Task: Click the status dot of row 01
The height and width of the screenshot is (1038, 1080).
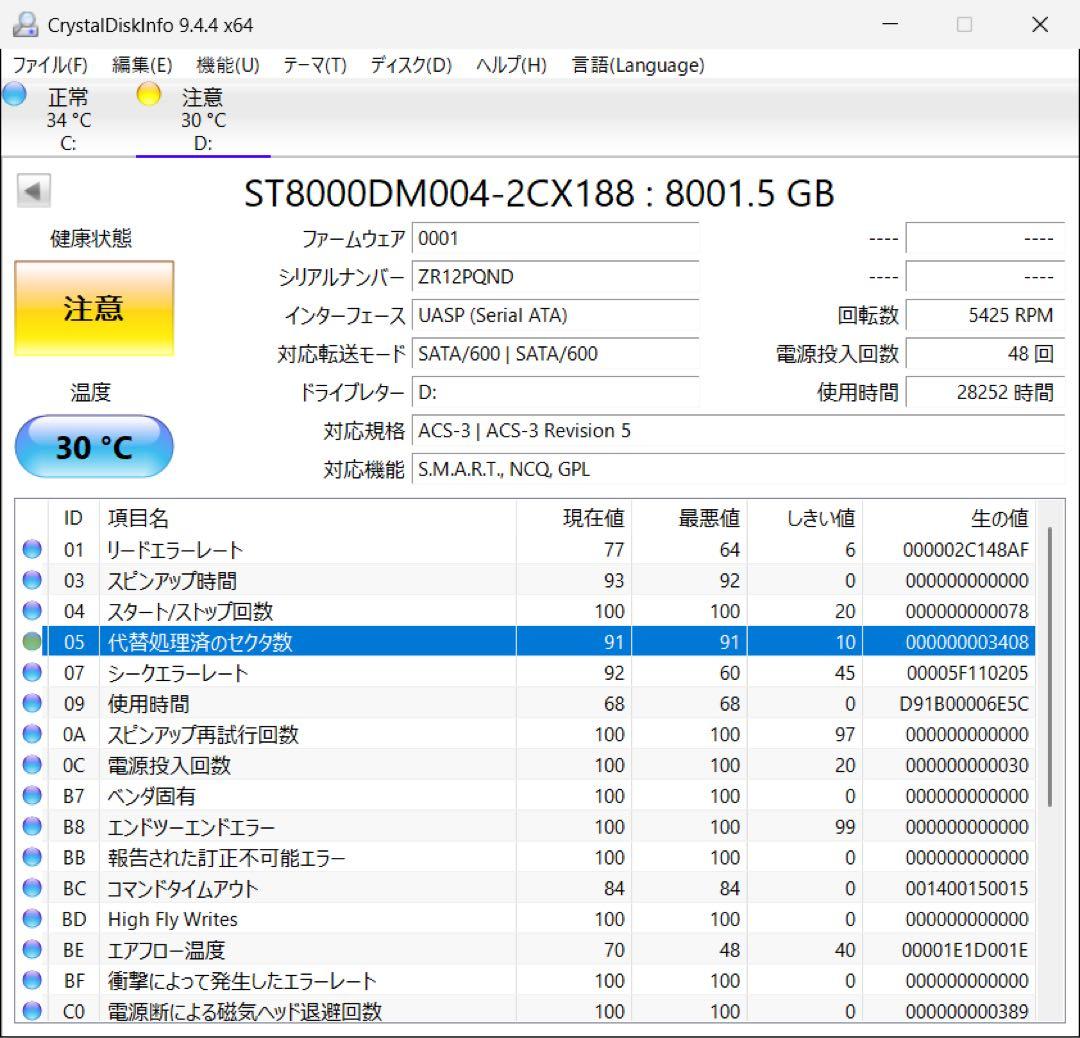Action: (x=32, y=549)
